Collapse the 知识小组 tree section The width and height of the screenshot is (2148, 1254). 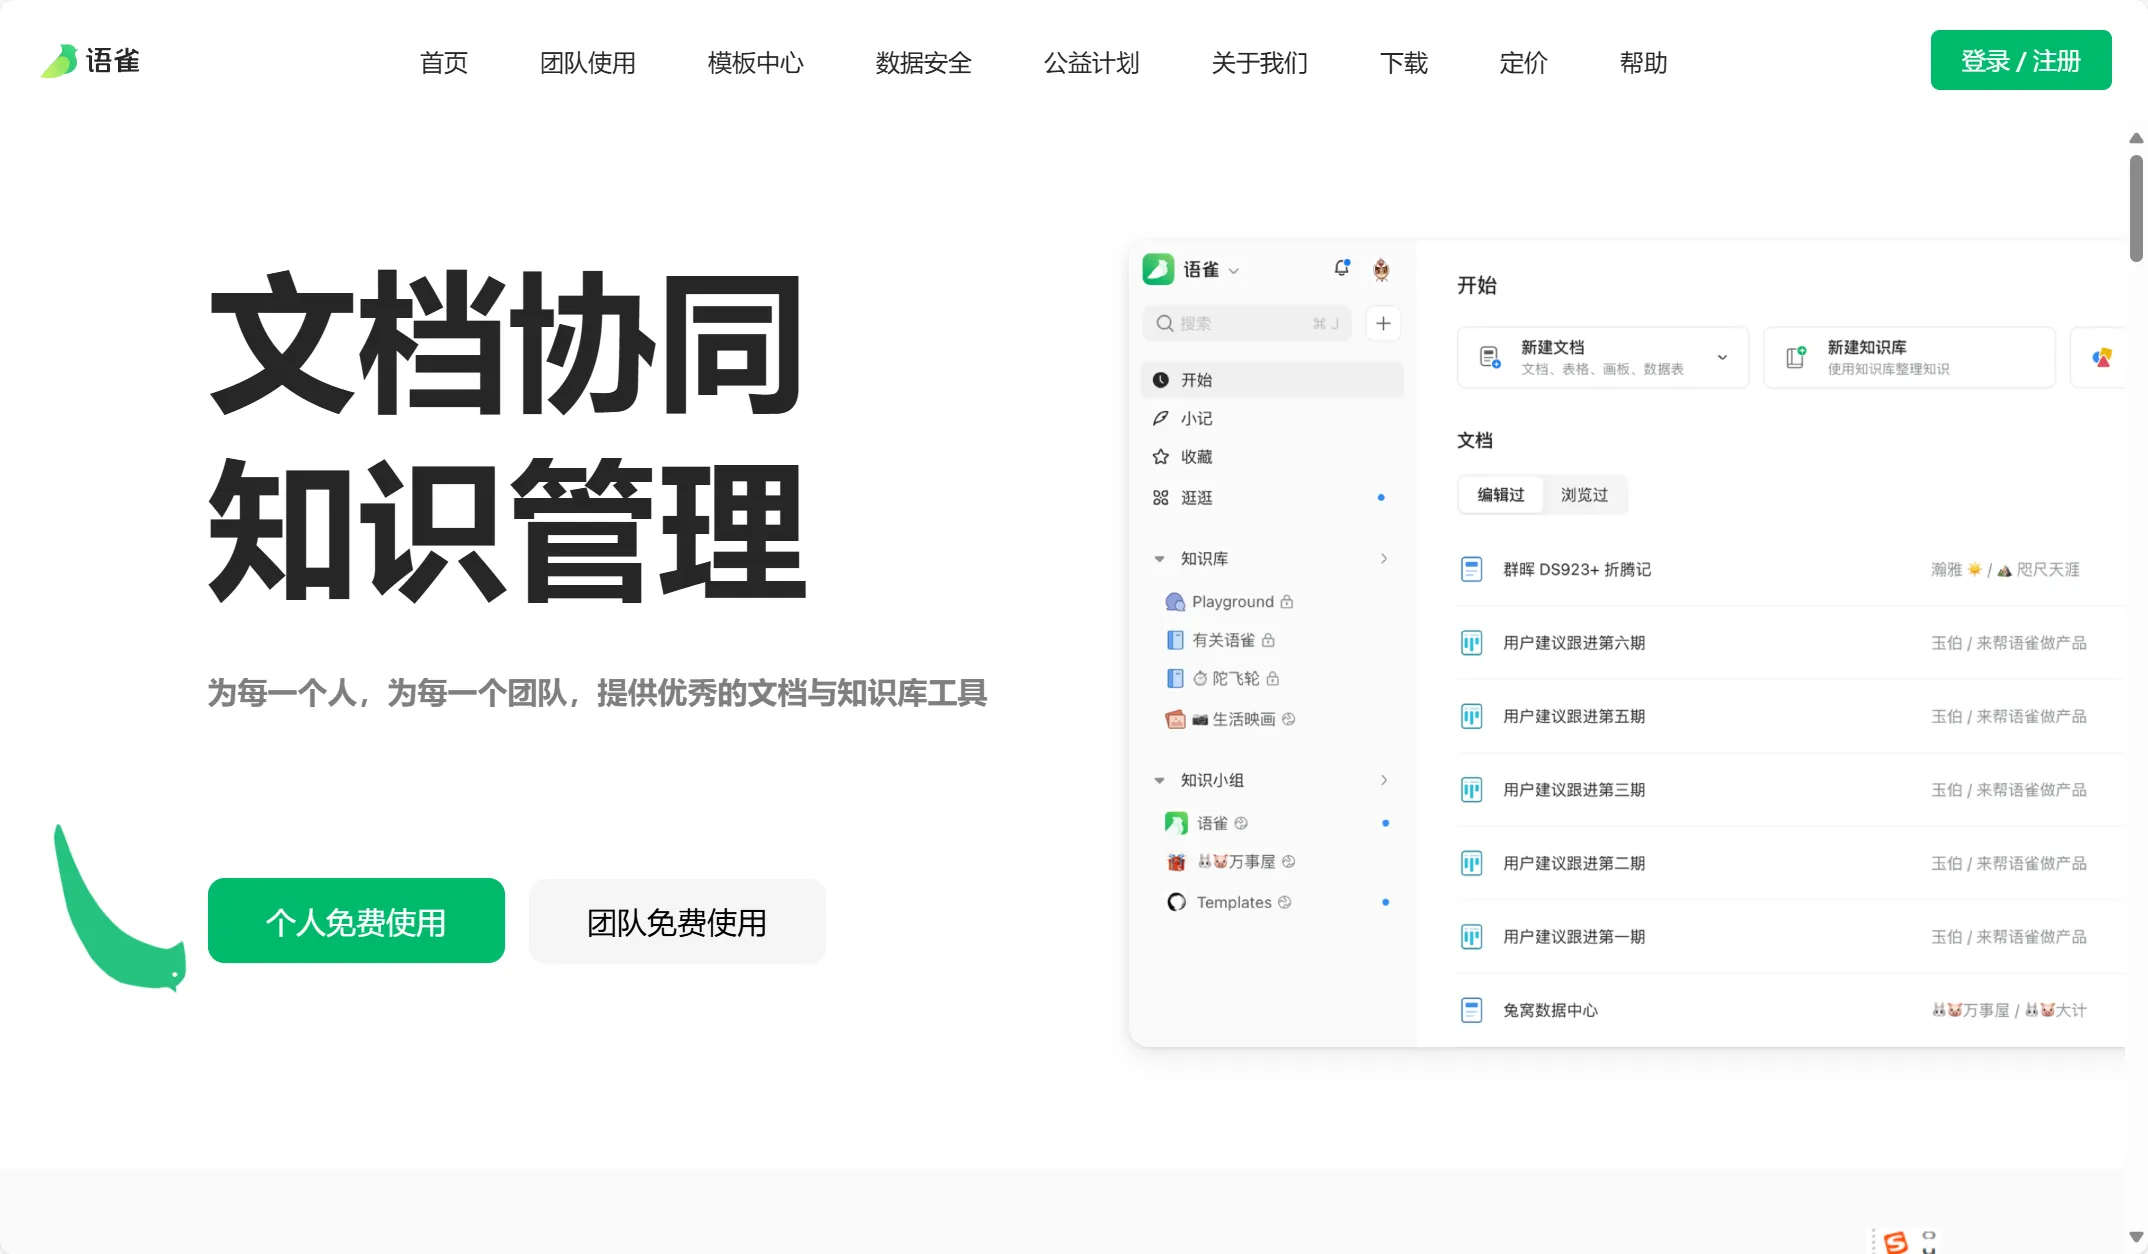[1159, 780]
